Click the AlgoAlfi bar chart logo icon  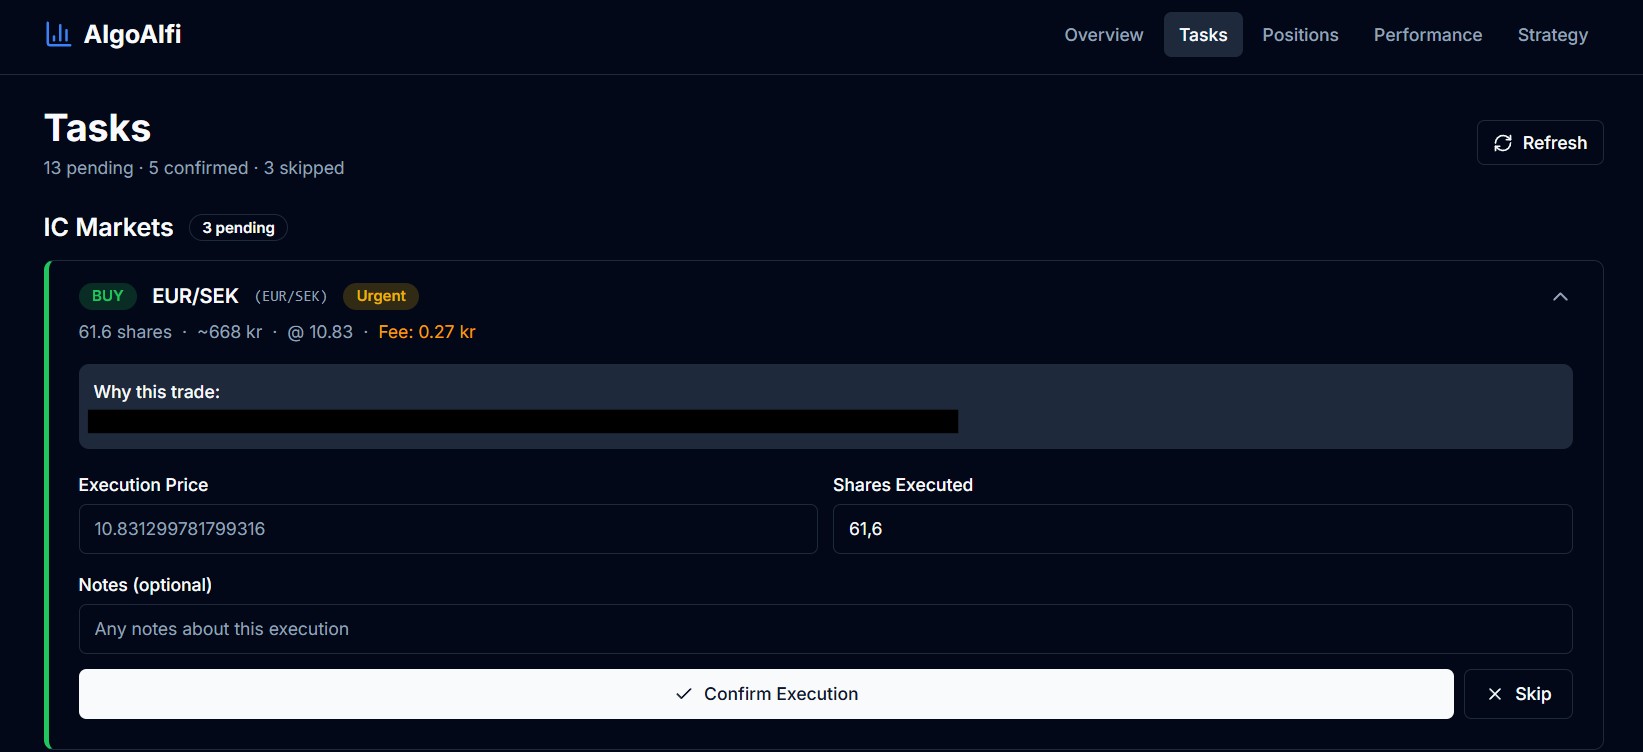58,35
